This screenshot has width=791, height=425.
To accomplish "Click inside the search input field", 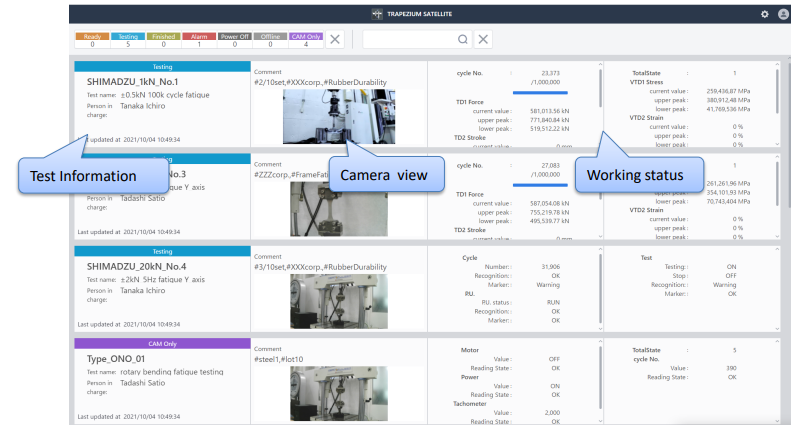I will point(410,39).
